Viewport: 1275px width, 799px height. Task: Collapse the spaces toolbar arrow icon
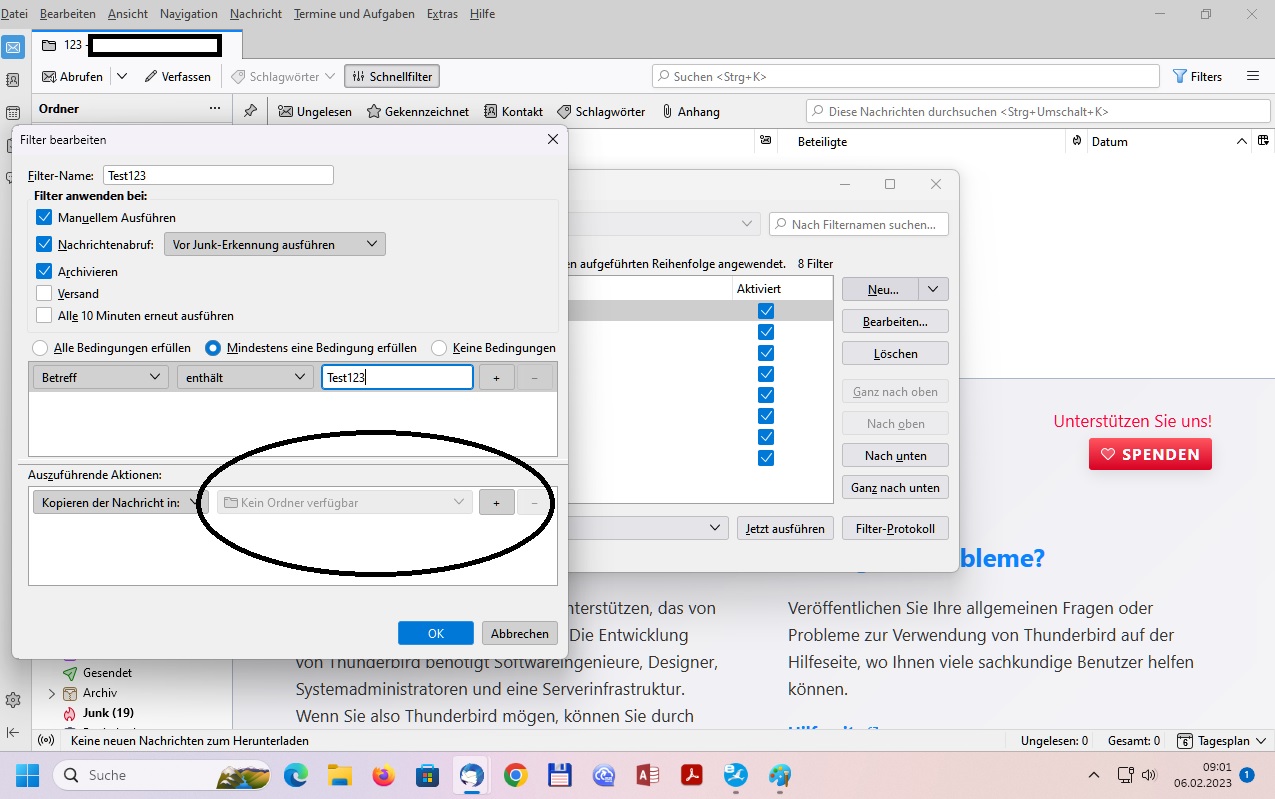point(13,733)
